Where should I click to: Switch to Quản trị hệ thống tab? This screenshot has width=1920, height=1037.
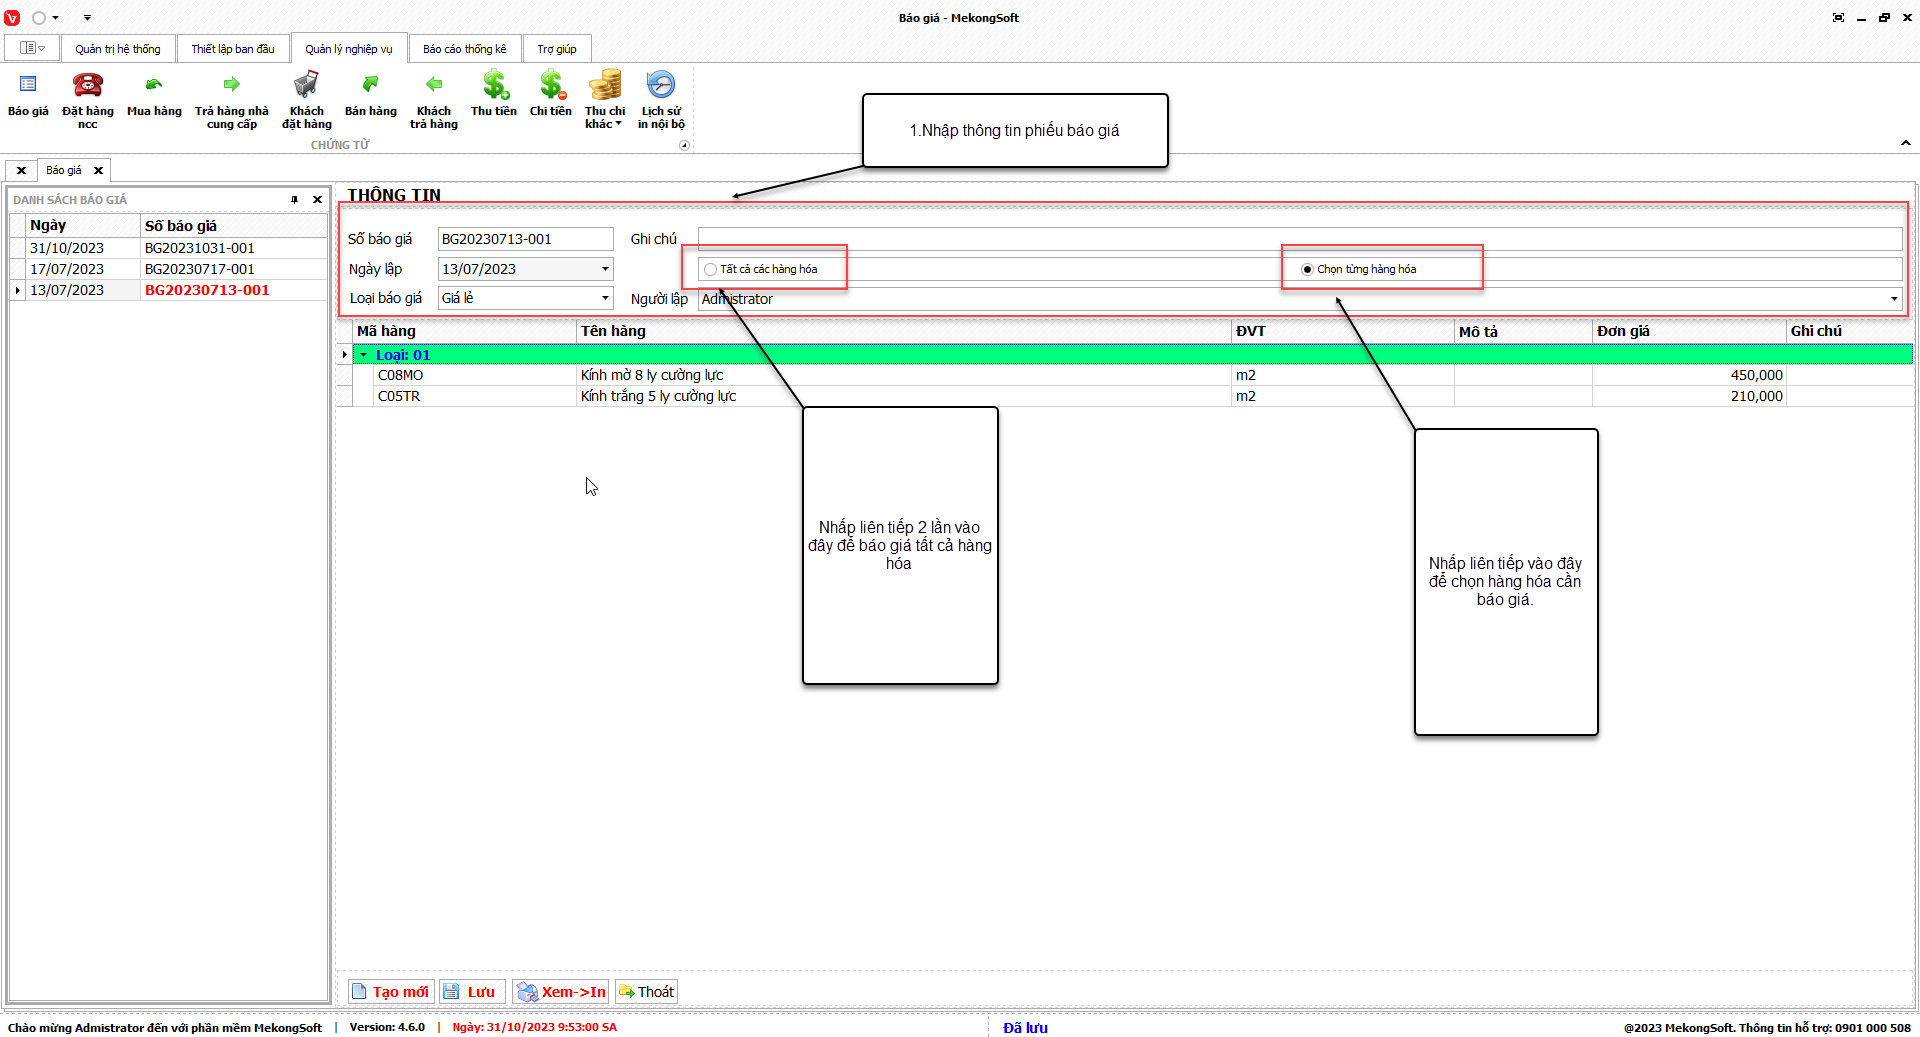tap(118, 49)
